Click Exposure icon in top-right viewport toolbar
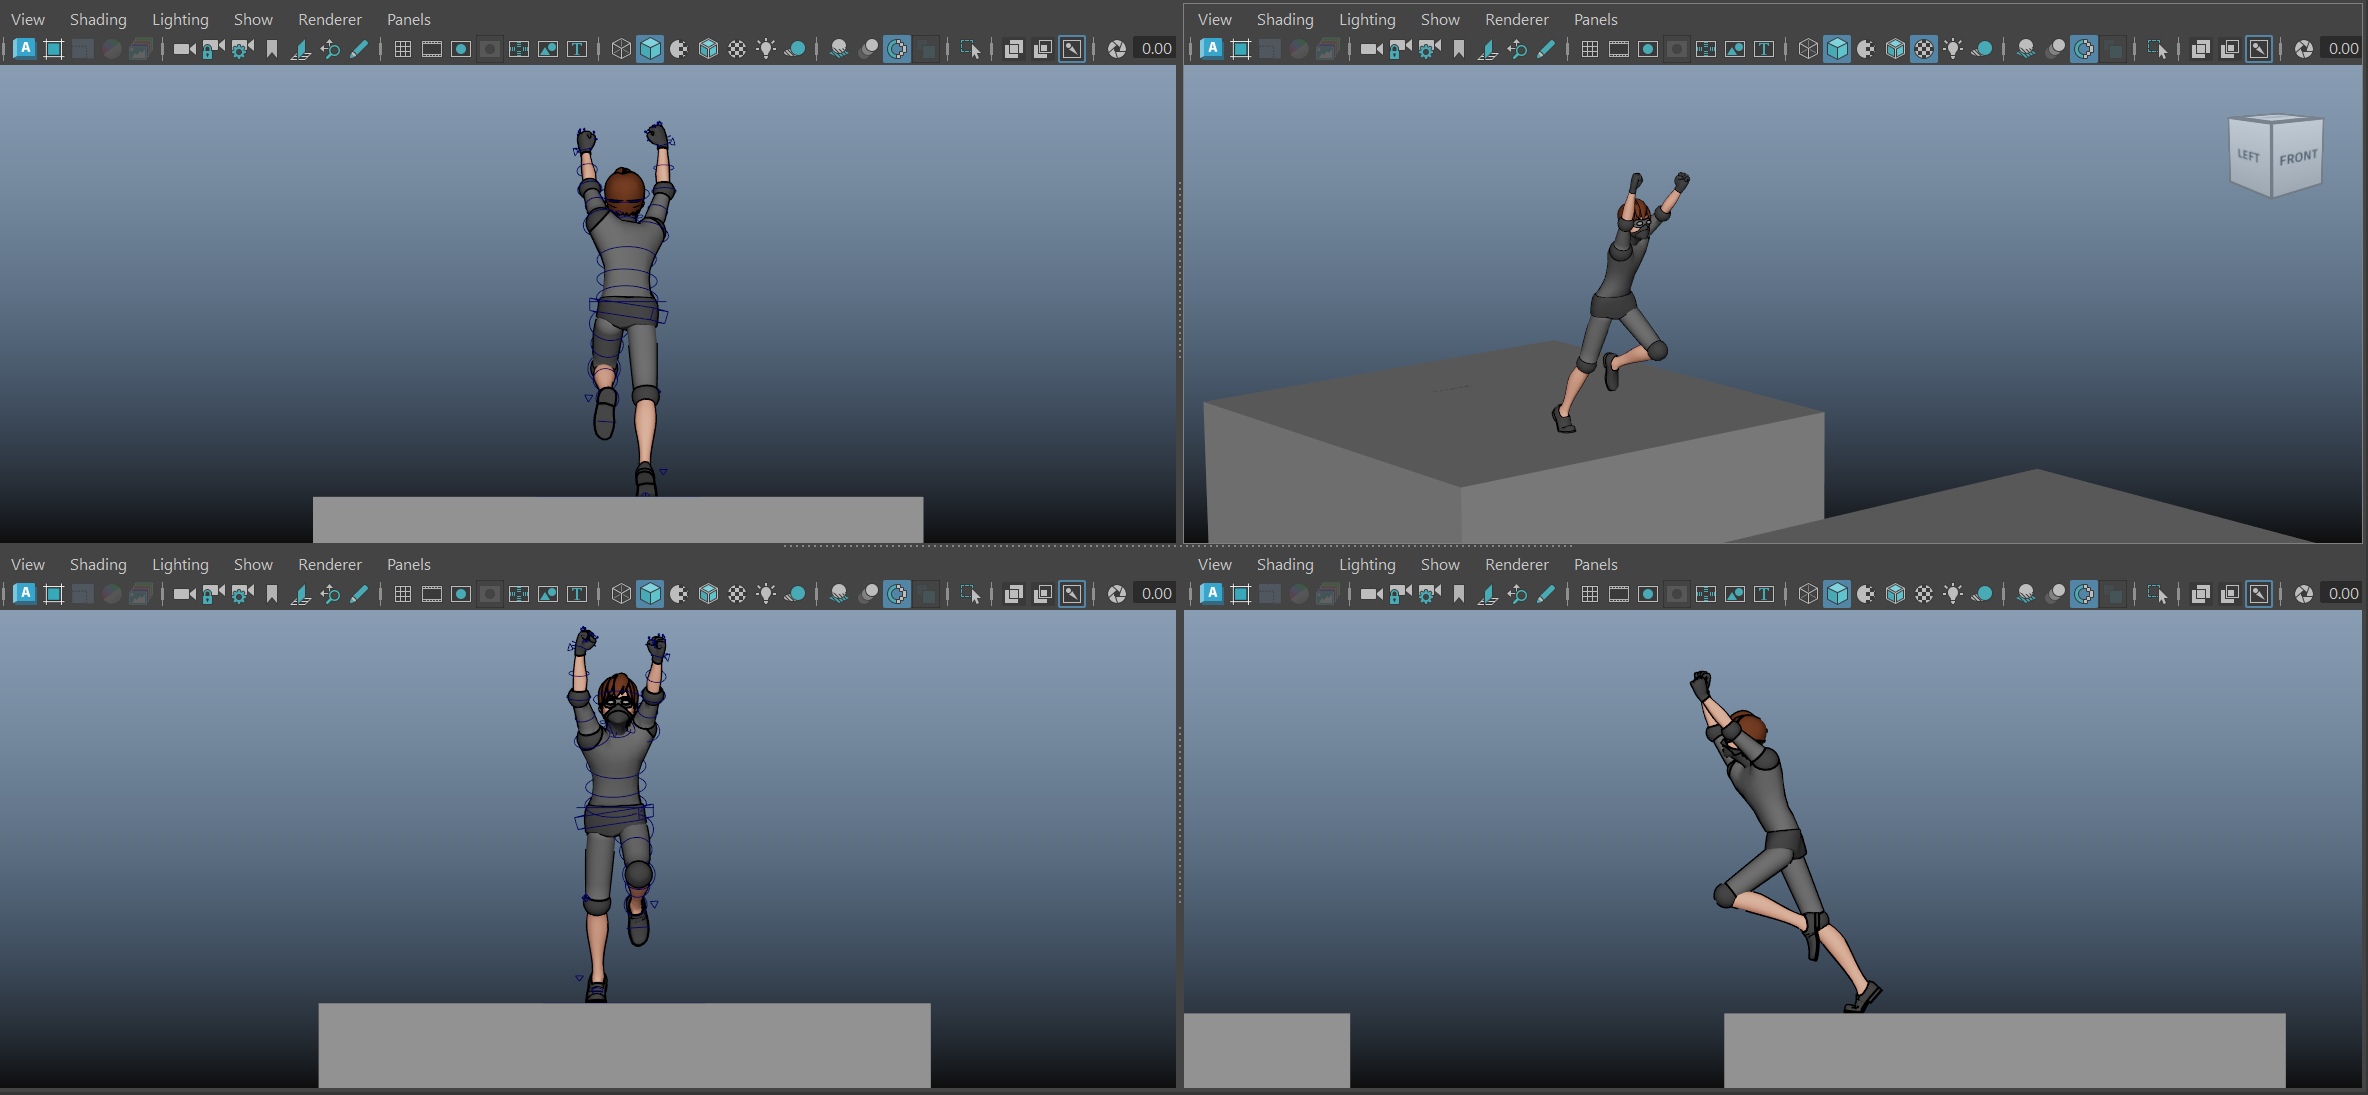2368x1095 pixels. [x=2303, y=49]
